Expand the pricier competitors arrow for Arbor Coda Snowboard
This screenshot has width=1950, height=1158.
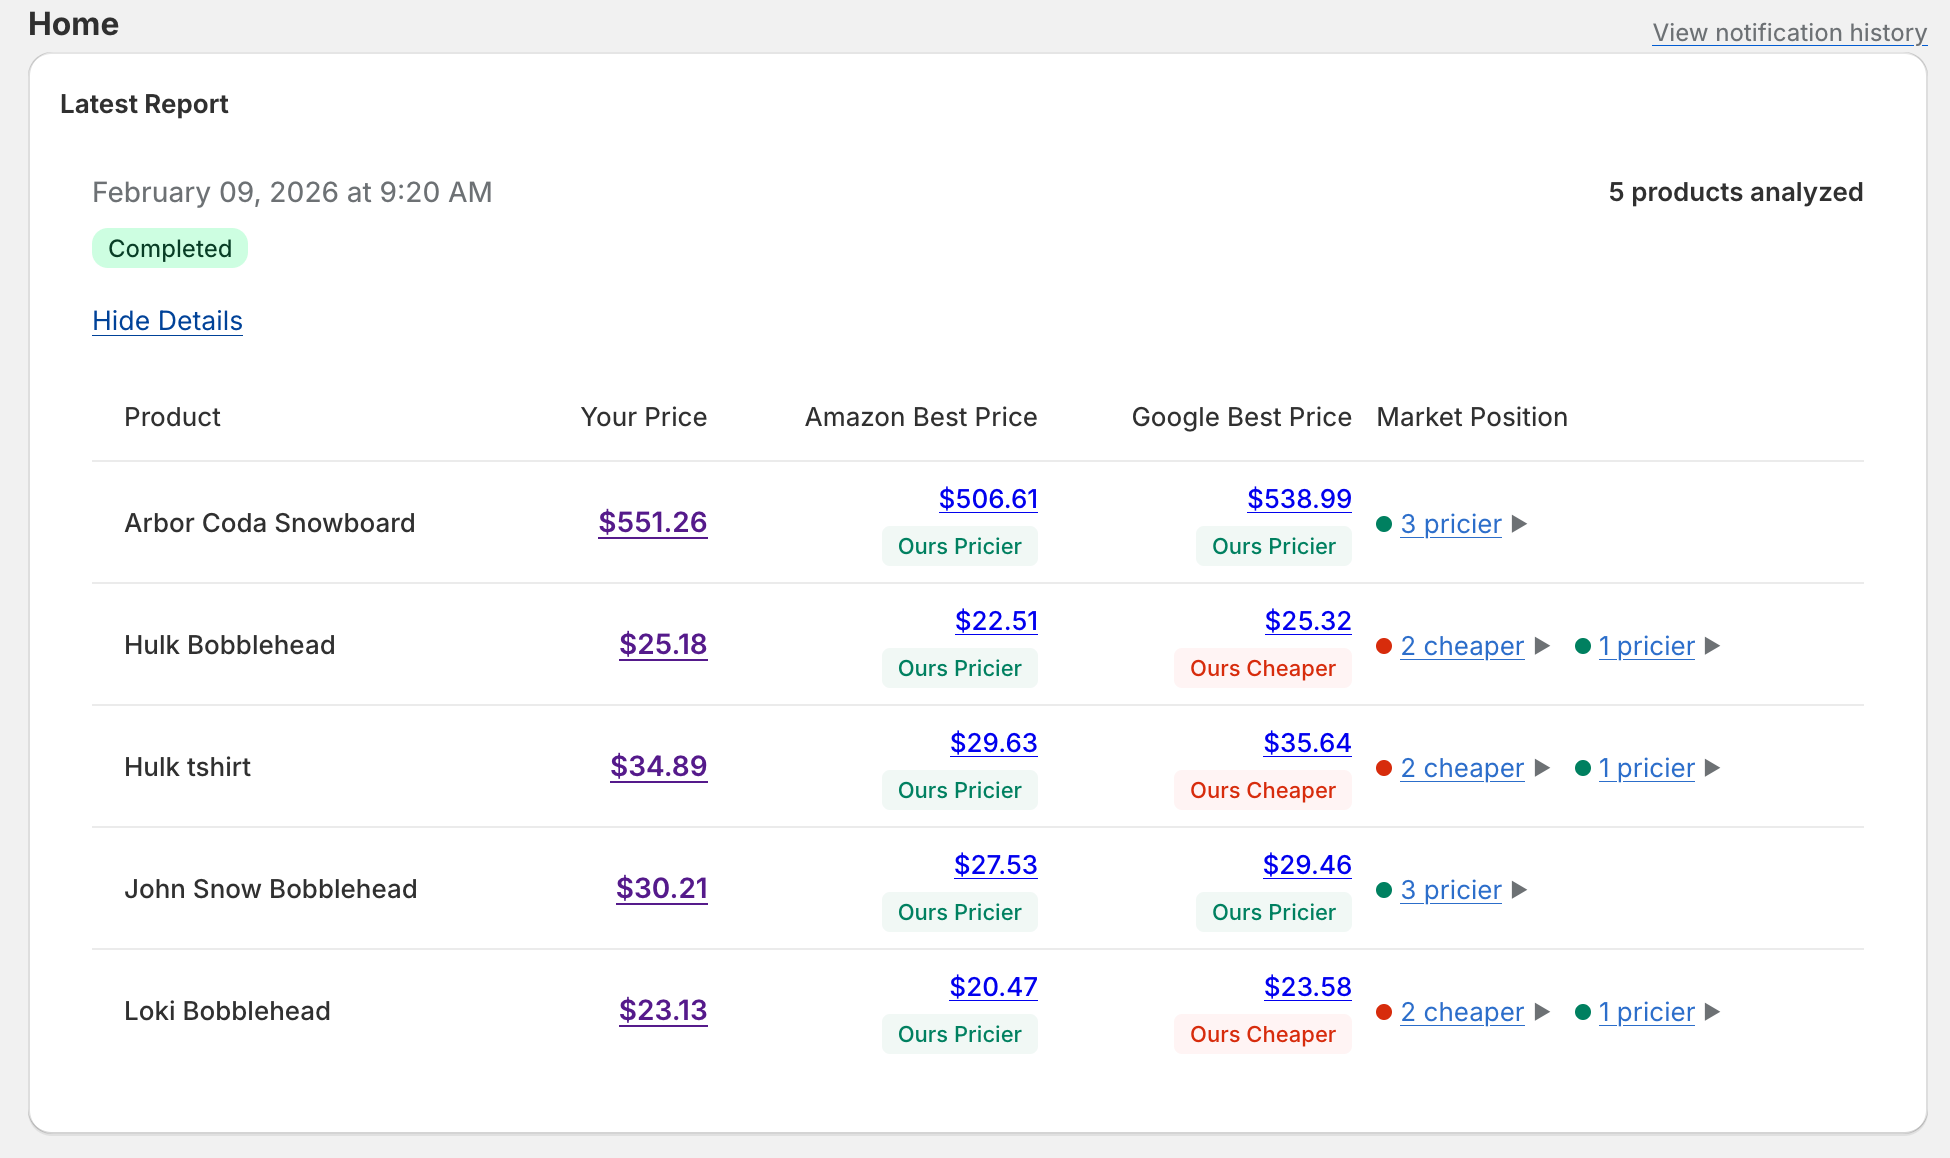1521,524
